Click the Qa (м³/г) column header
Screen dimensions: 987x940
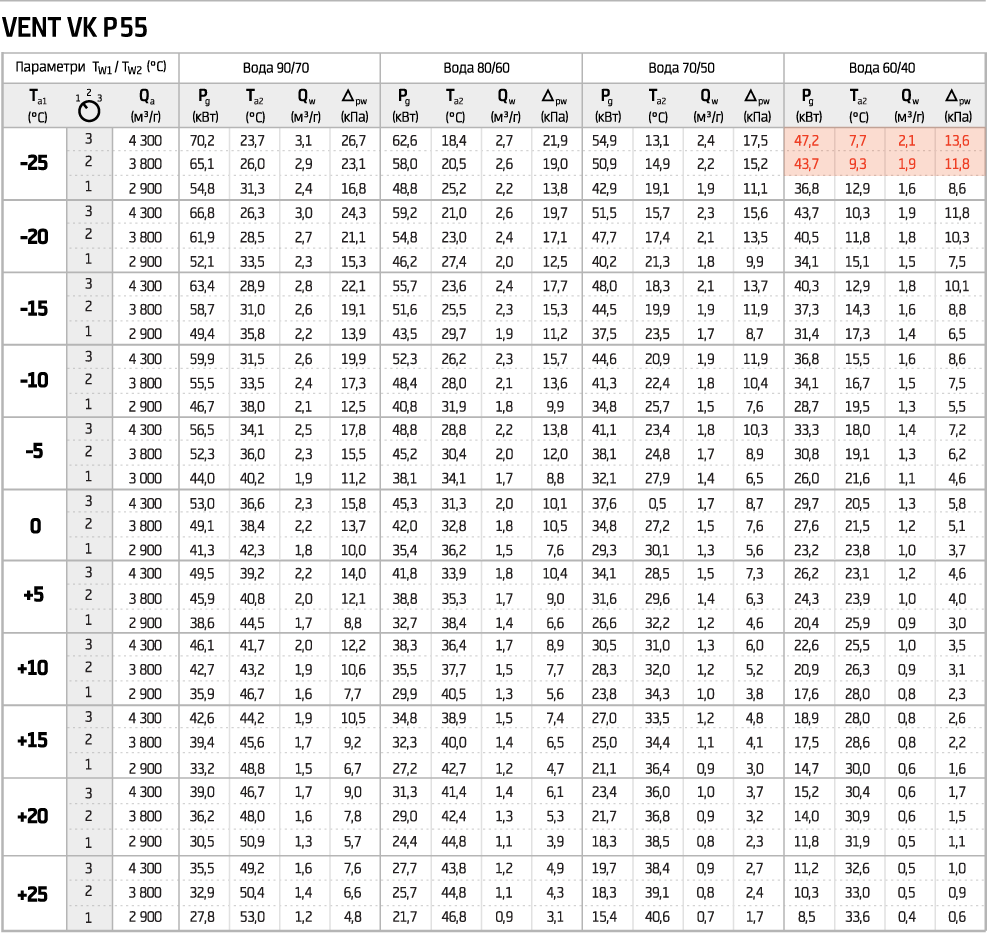coord(146,104)
